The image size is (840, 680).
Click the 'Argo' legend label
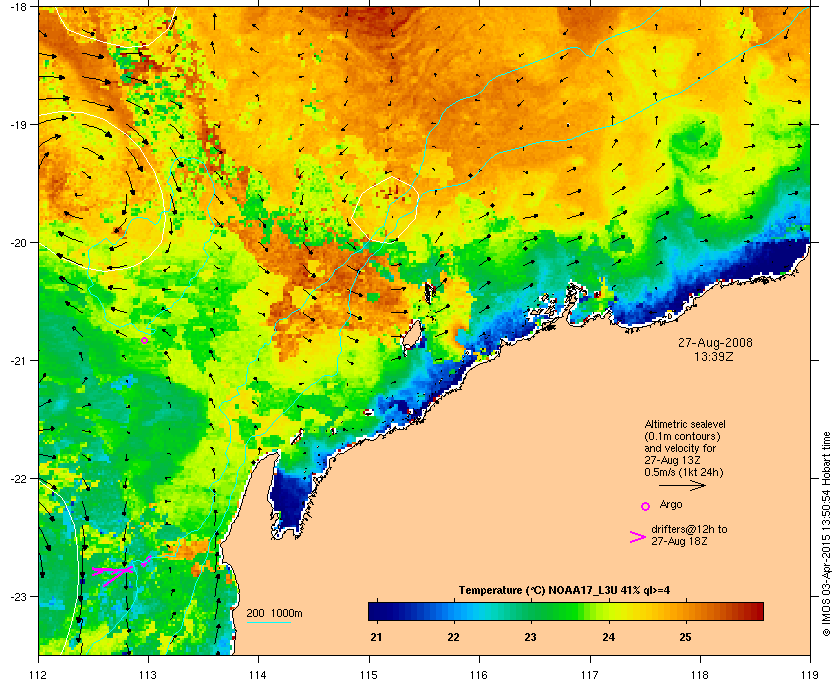671,505
